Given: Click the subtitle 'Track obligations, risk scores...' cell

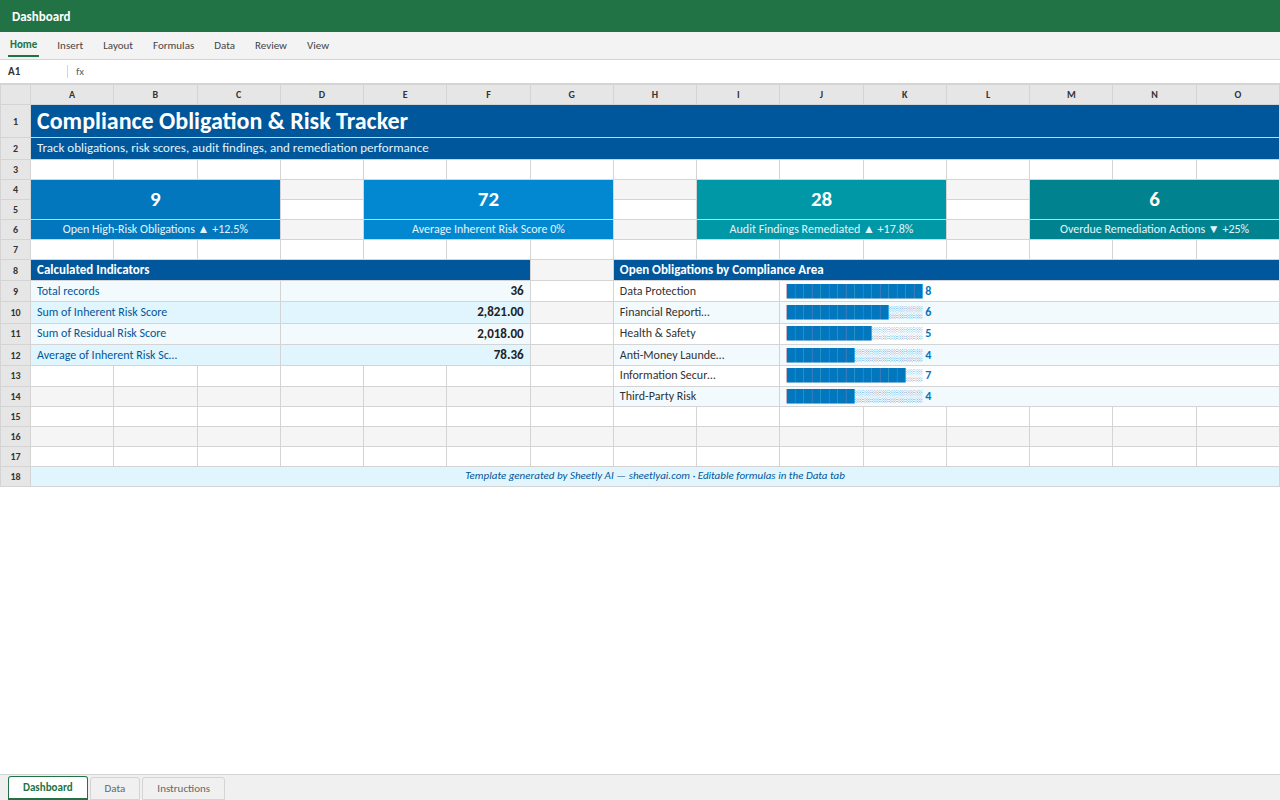Looking at the screenshot, I should point(655,148).
